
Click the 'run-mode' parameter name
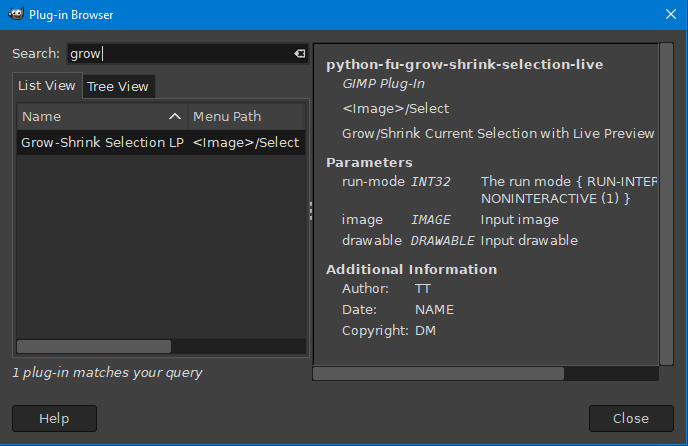(x=373, y=181)
